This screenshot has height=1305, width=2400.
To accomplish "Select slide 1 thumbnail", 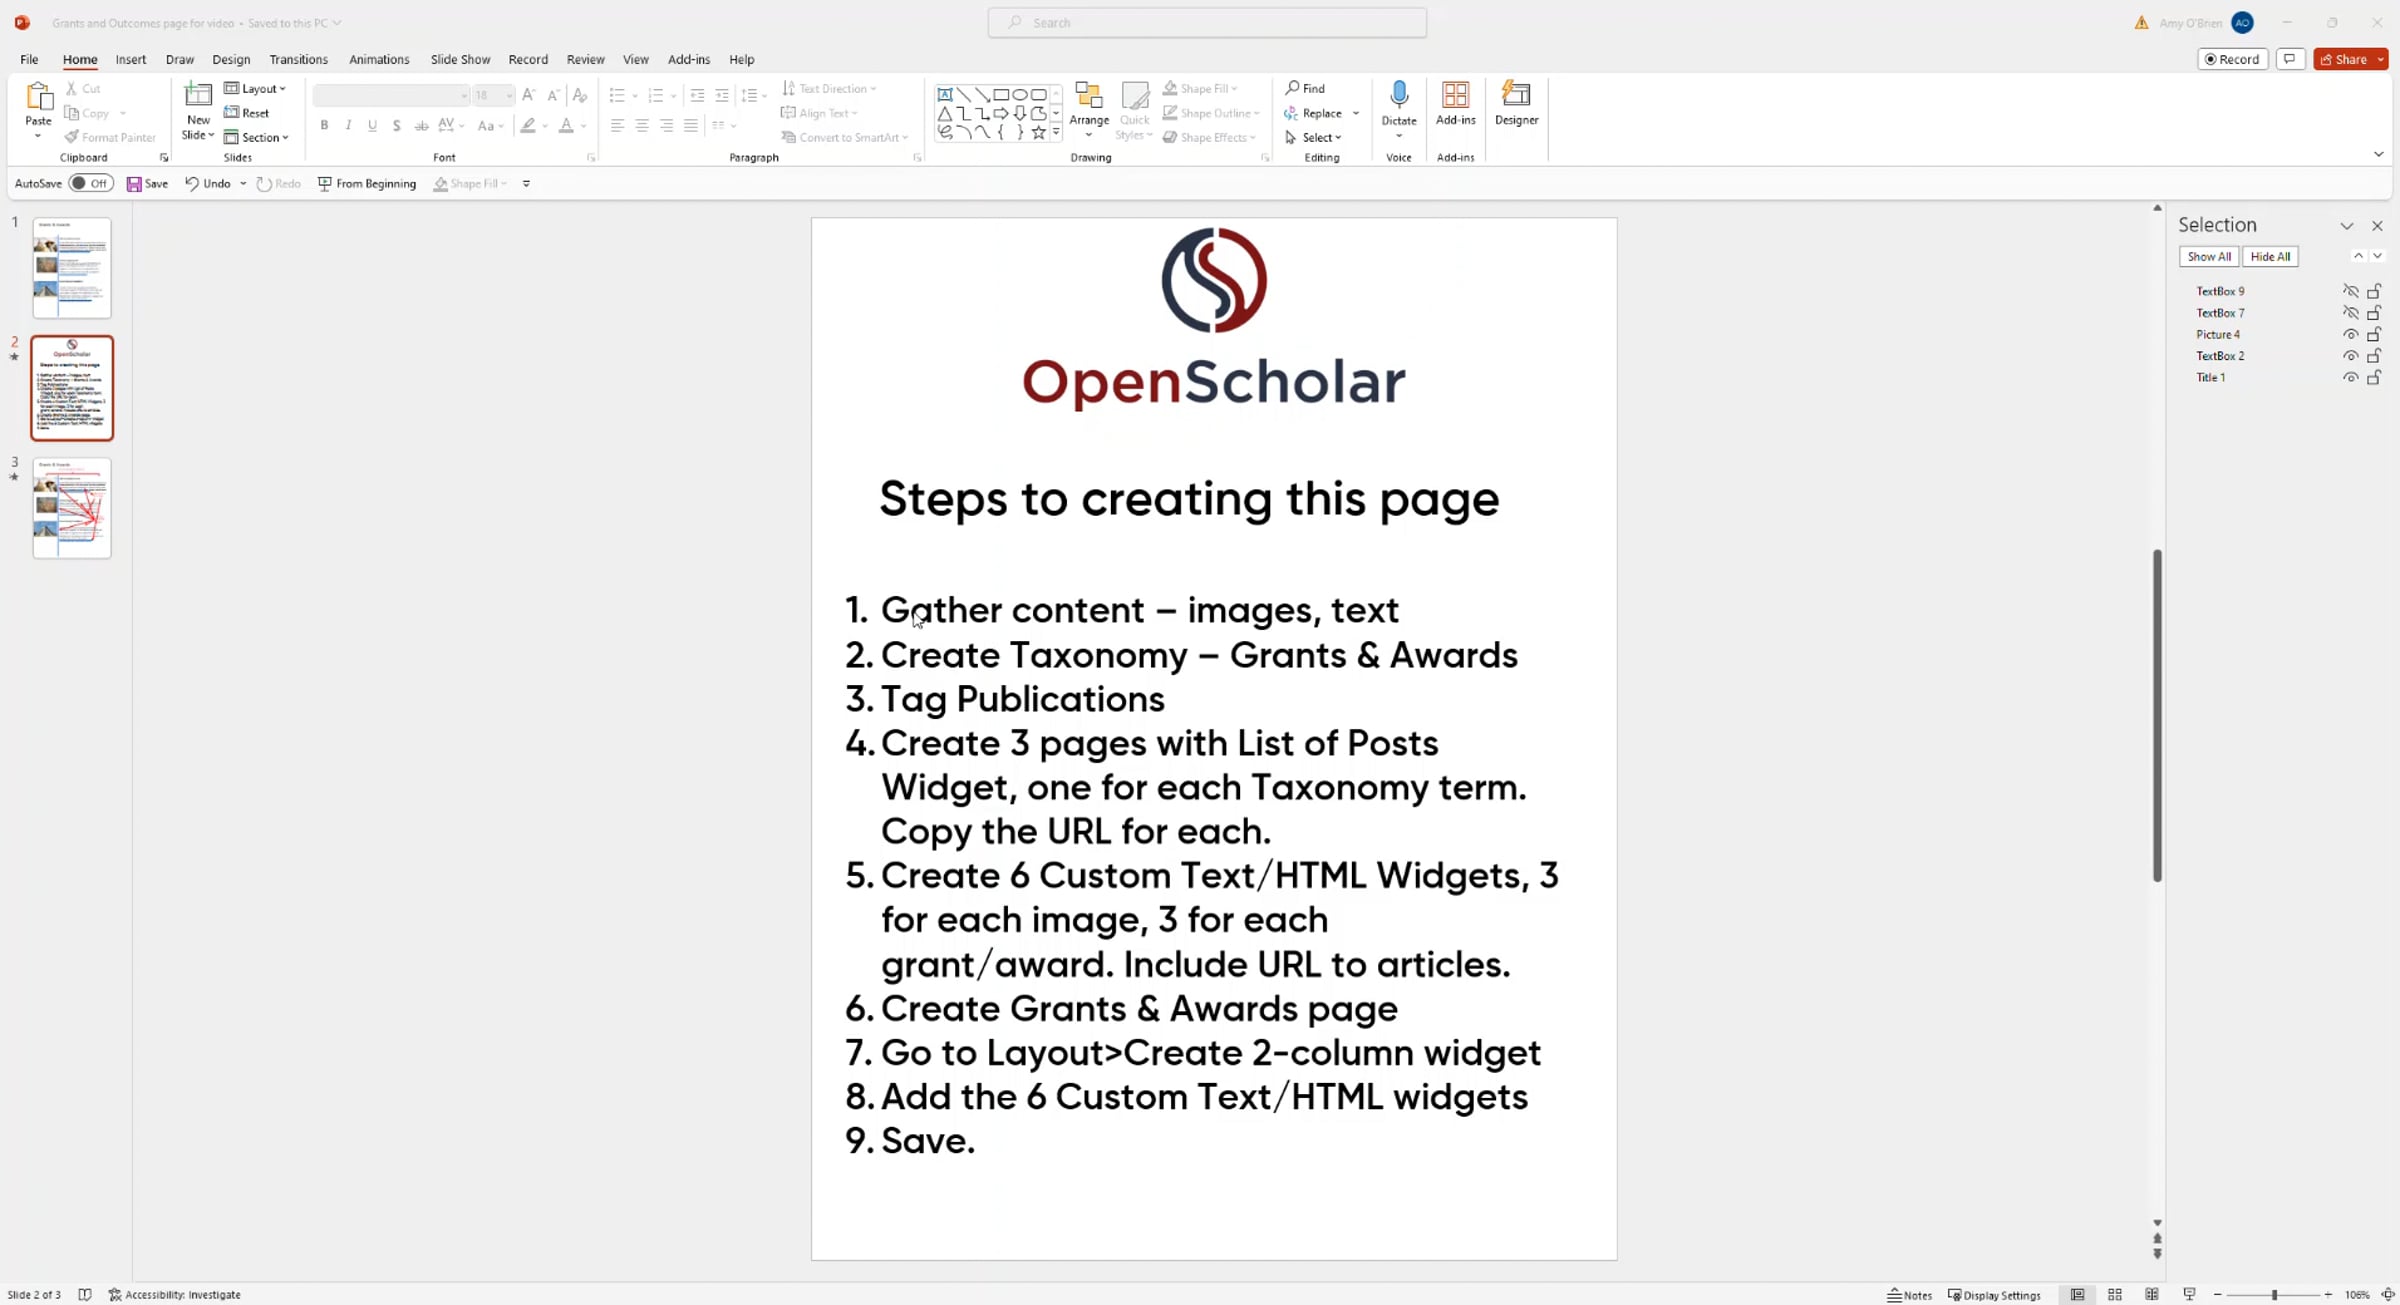I will (x=72, y=268).
